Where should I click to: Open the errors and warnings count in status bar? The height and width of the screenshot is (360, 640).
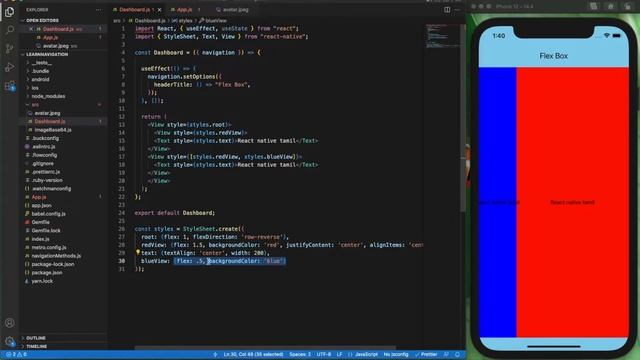(x=16, y=354)
